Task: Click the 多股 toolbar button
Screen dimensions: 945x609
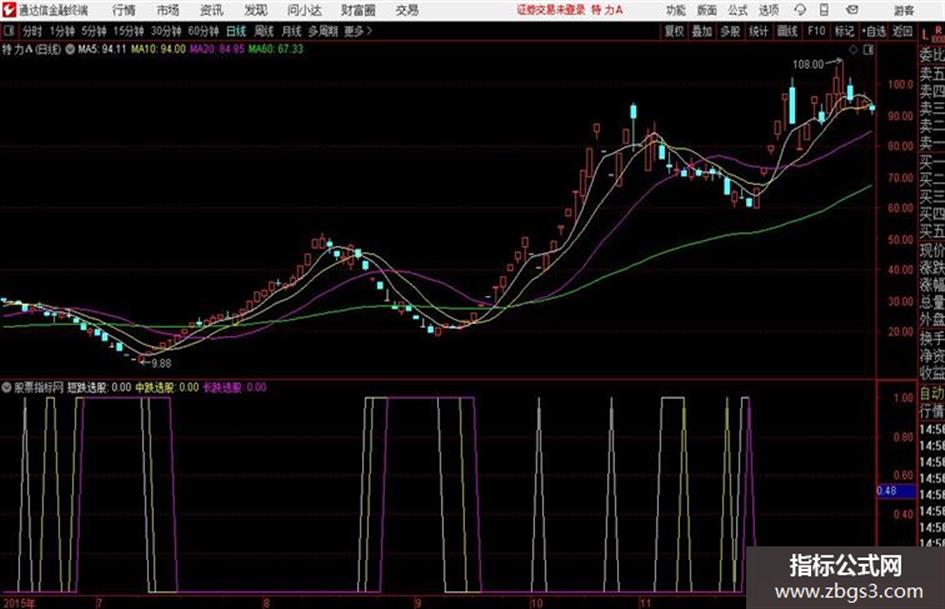Action: pyautogui.click(x=730, y=31)
